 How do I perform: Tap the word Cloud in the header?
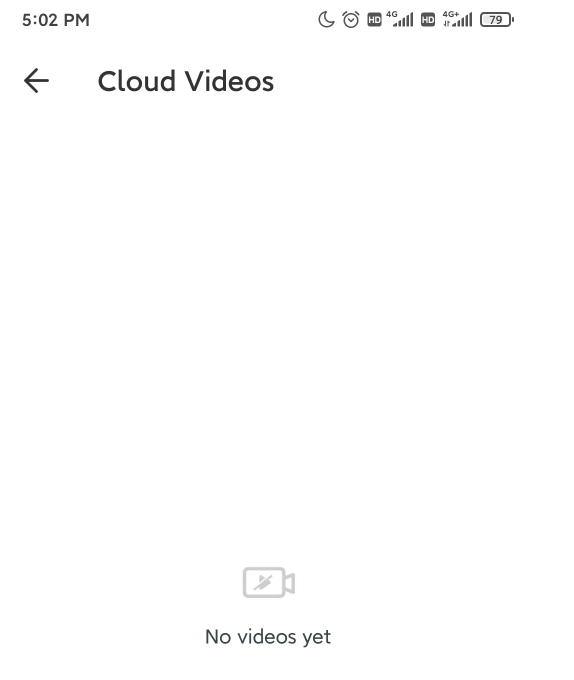point(136,81)
